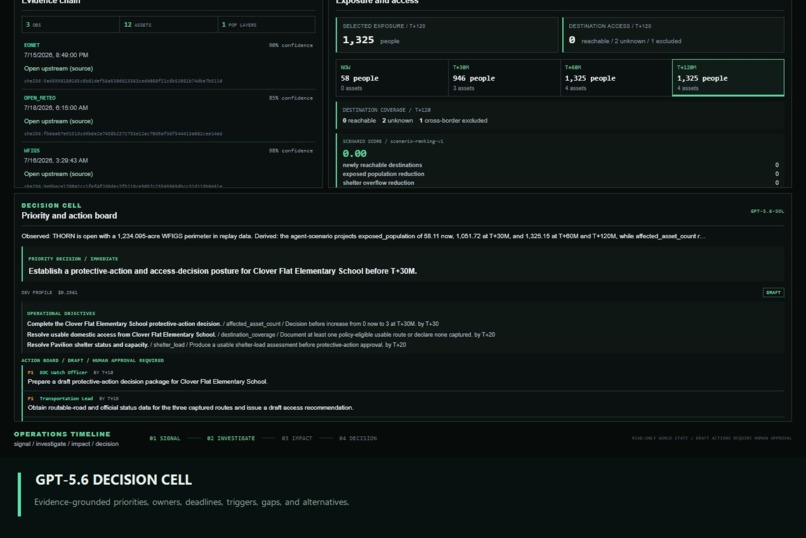Viewport: 806px width, 538px height.
Task: Select the T+30M 946 people card
Action: [504, 78]
